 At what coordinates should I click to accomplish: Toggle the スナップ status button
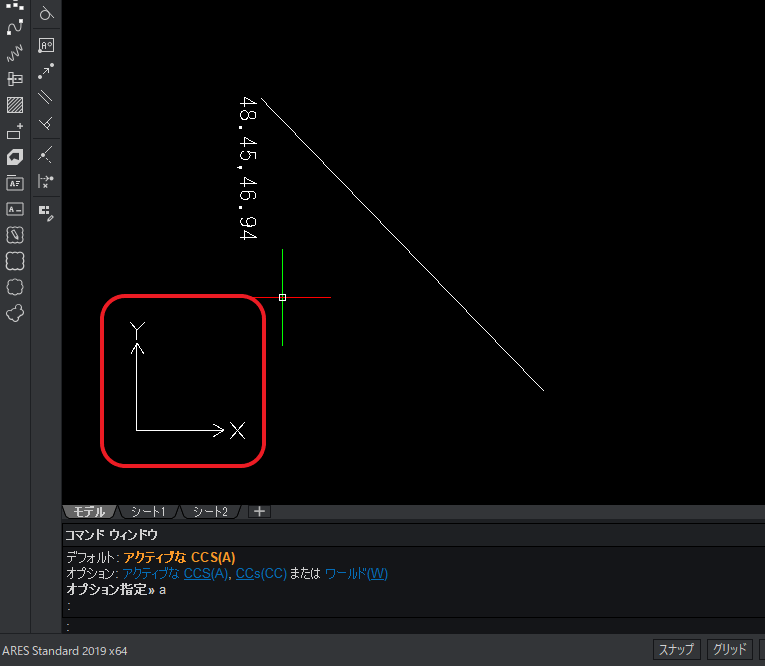pyautogui.click(x=676, y=650)
